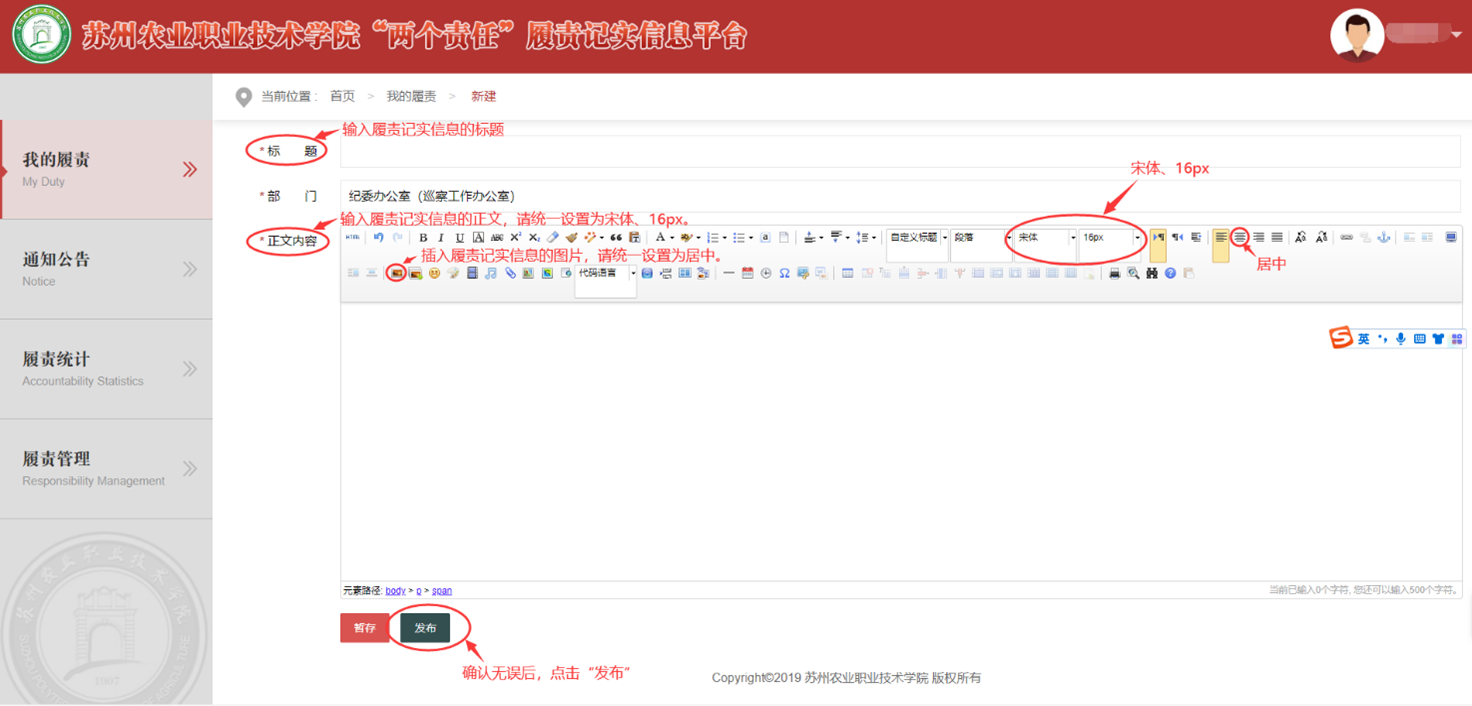Click the body link in element path

395,591
